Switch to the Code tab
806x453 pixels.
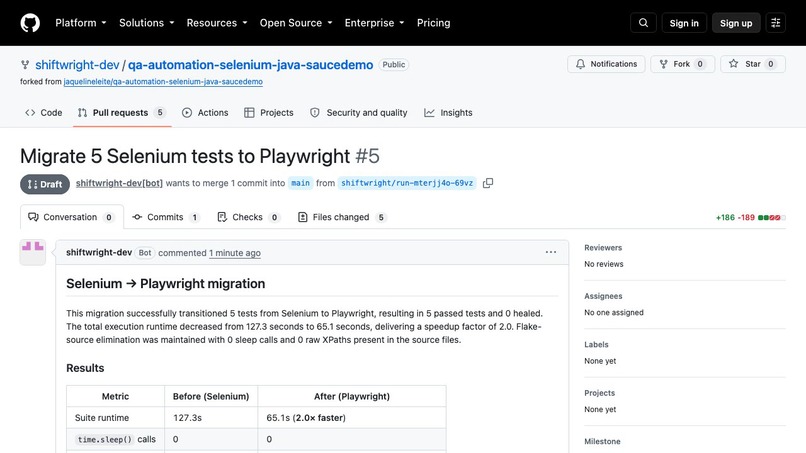pyautogui.click(x=44, y=113)
